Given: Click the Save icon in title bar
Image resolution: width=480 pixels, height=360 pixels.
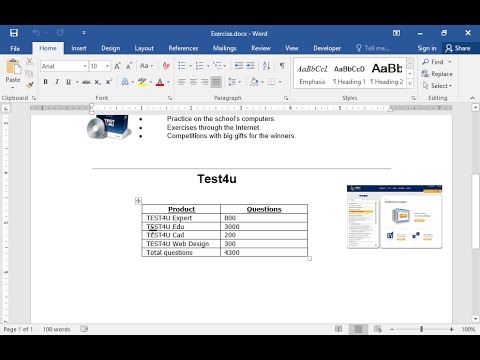Looking at the screenshot, I should click(14, 33).
